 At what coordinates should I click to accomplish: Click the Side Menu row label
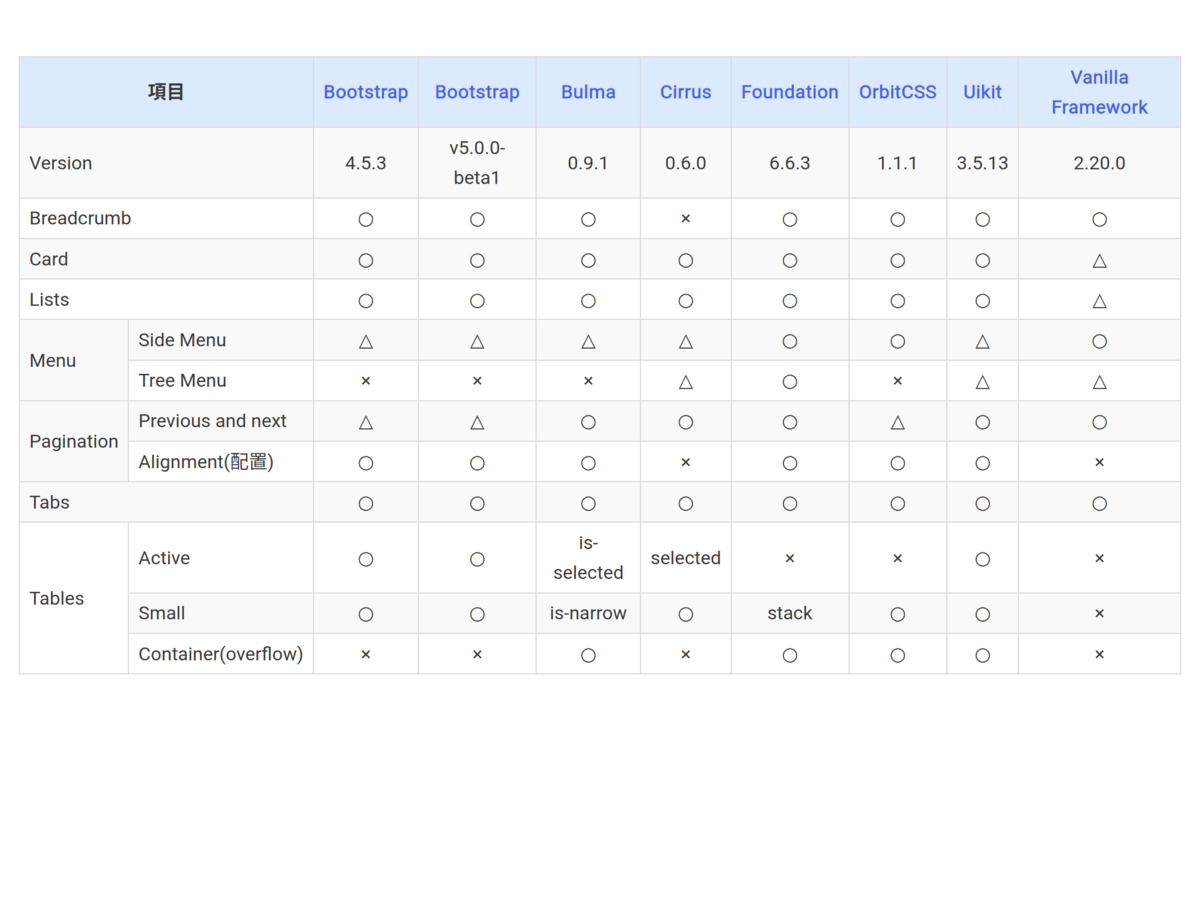tap(182, 340)
